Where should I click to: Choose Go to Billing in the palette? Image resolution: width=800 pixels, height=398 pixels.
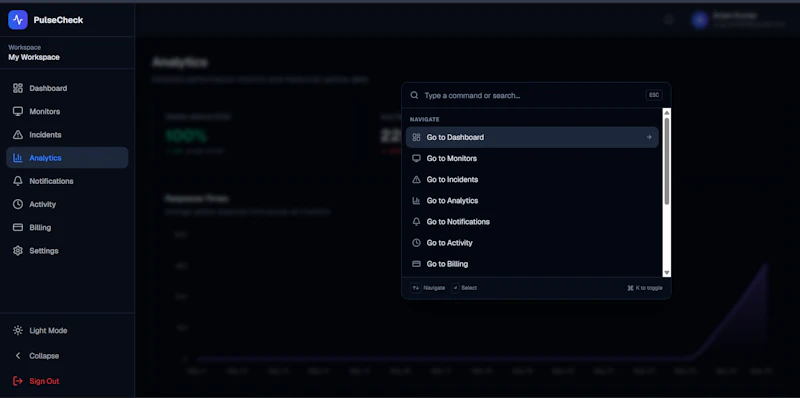532,264
